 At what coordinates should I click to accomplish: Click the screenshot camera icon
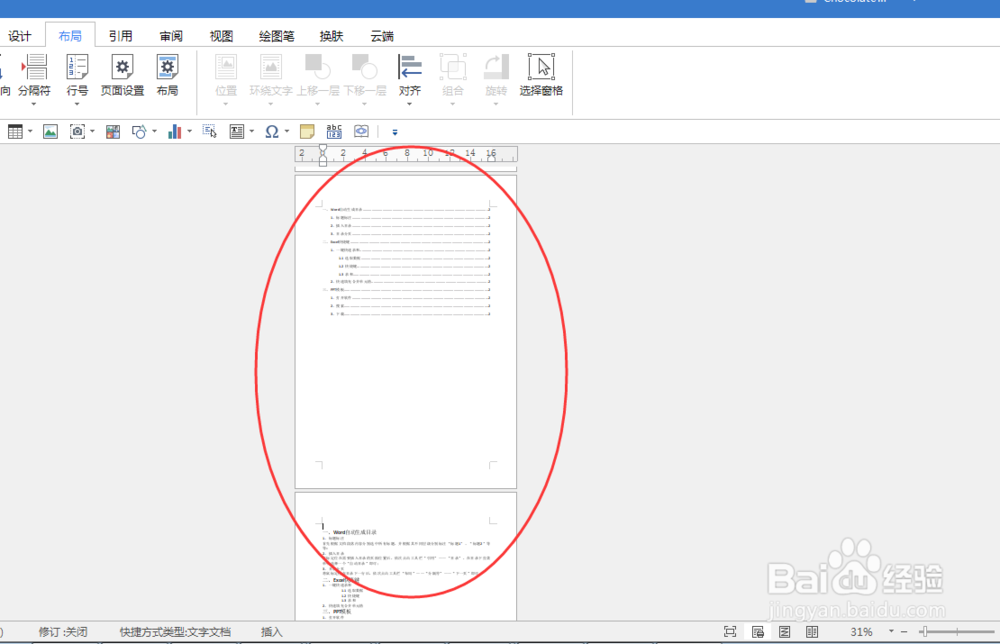77,132
